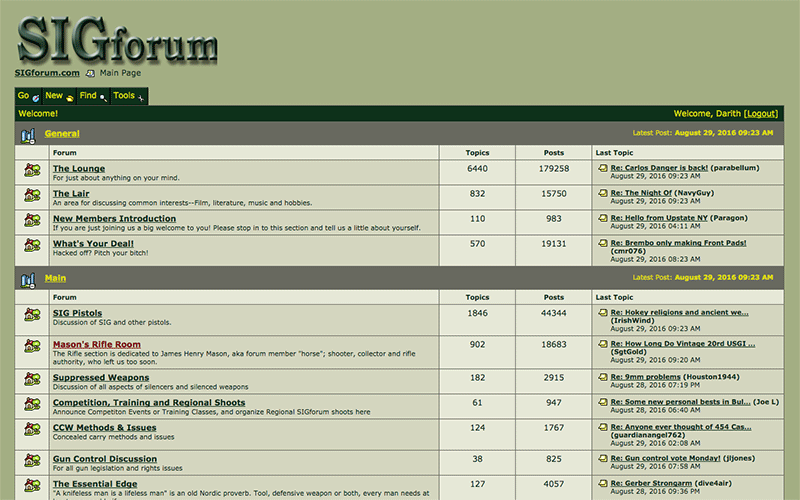
Task: Click last-post icon next to personal bests topic
Action: coord(603,402)
